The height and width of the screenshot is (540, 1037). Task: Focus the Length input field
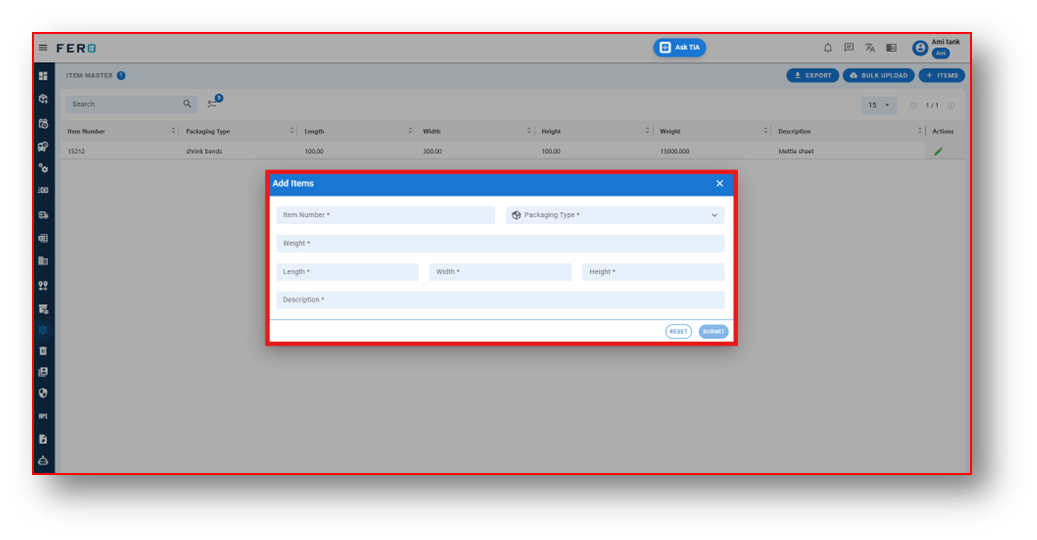[x=347, y=272]
